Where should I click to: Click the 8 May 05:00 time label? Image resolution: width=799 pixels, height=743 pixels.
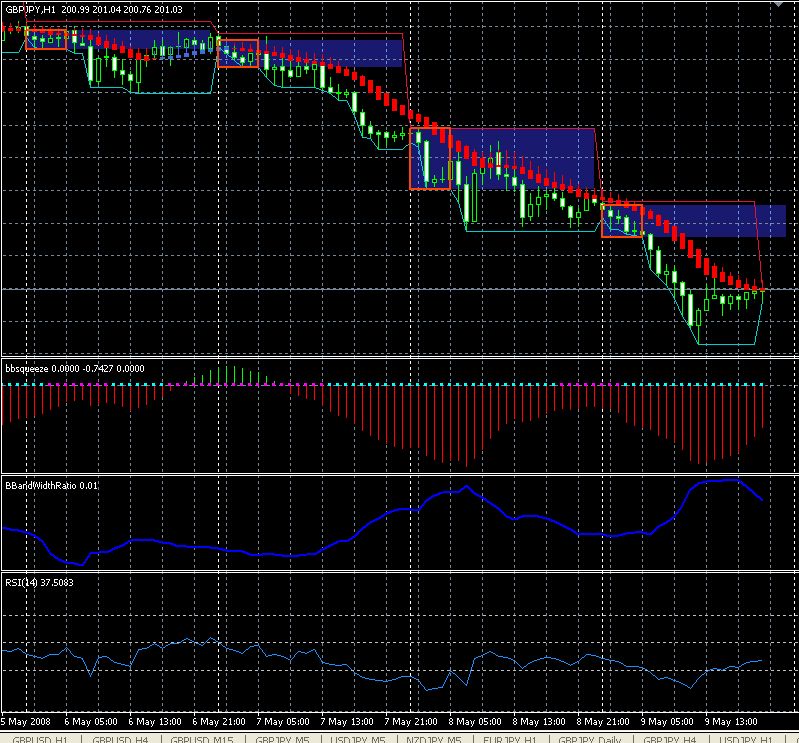(475, 722)
